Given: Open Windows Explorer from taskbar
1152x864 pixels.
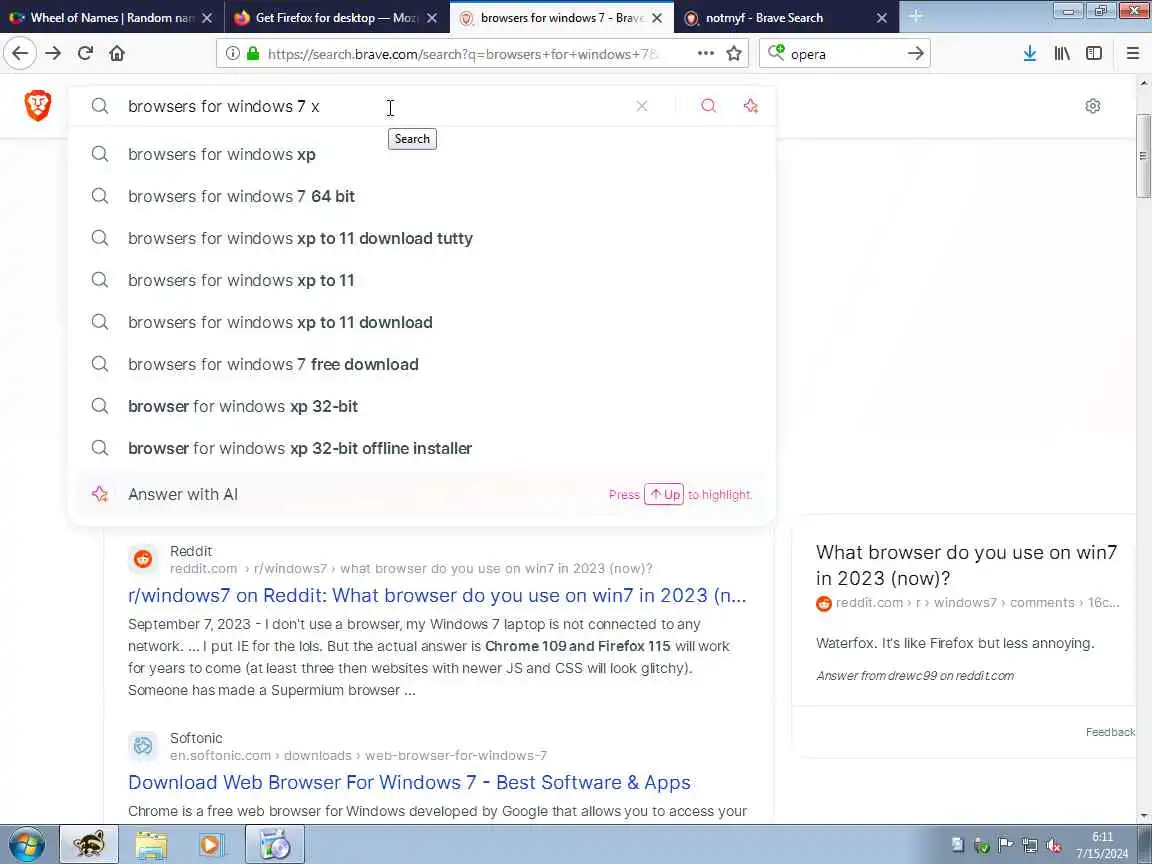Looking at the screenshot, I should tap(151, 845).
